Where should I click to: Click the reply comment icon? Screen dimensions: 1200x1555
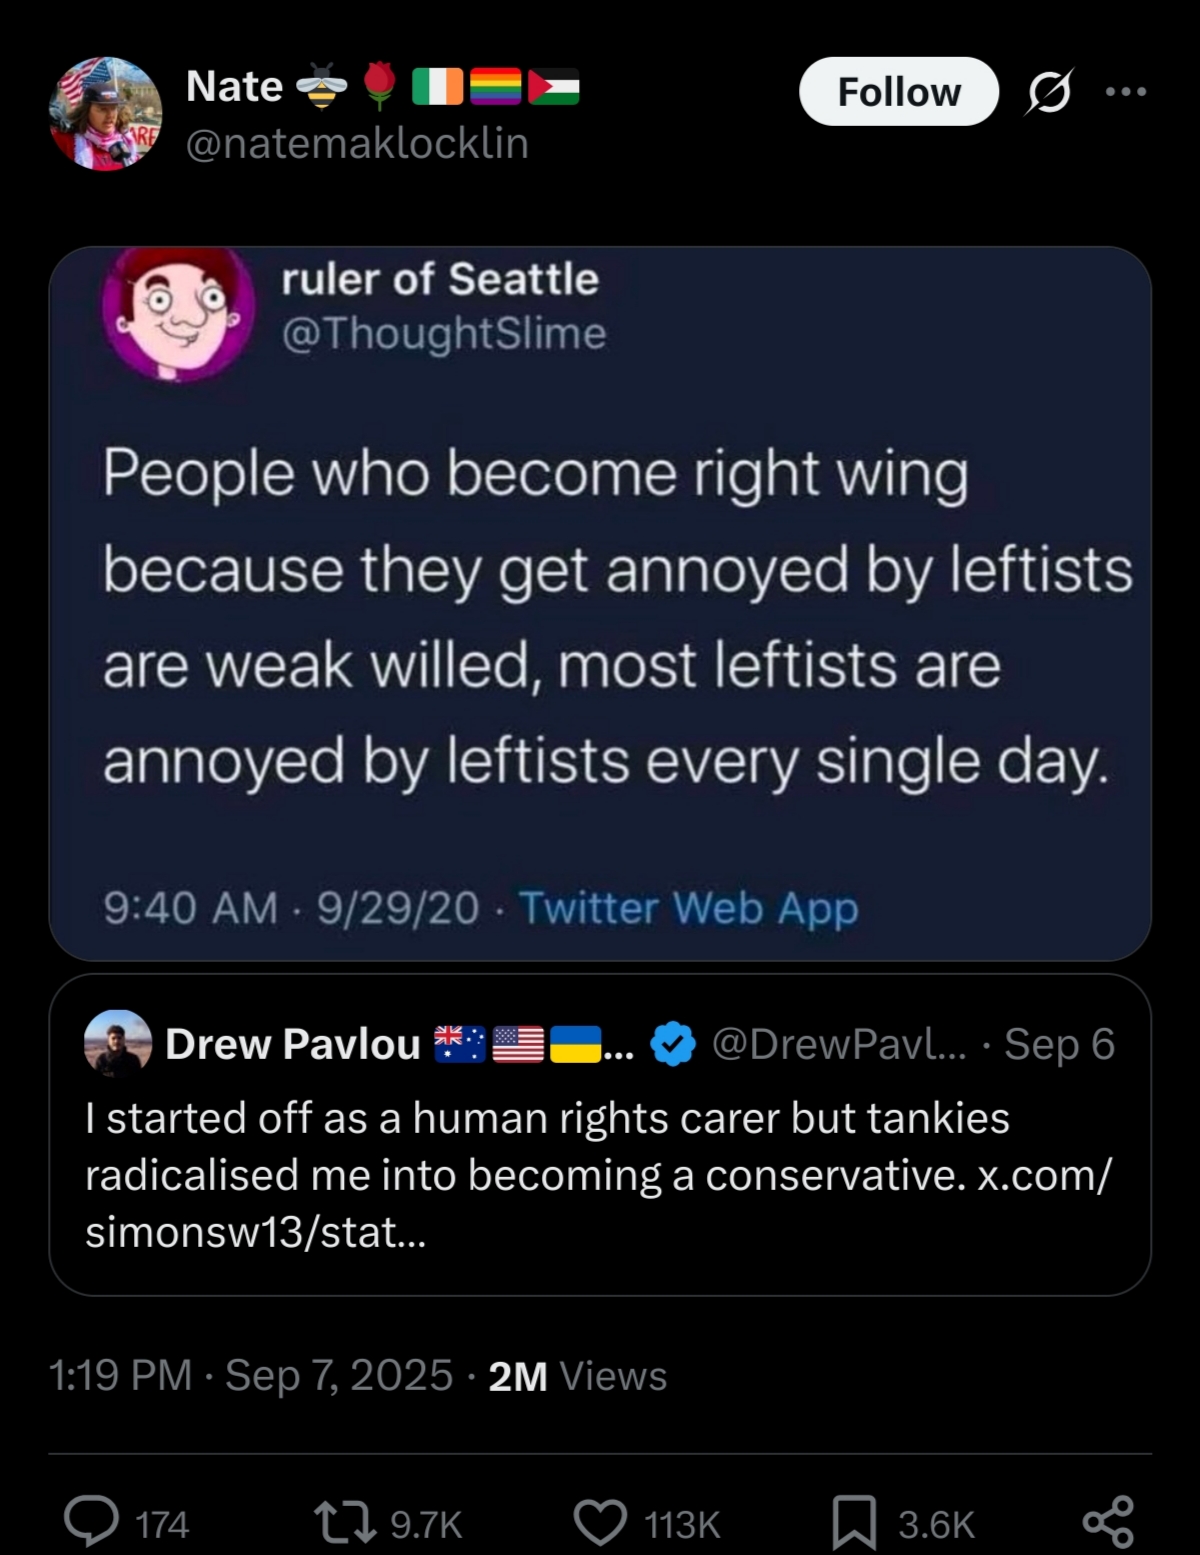pyautogui.click(x=92, y=1522)
